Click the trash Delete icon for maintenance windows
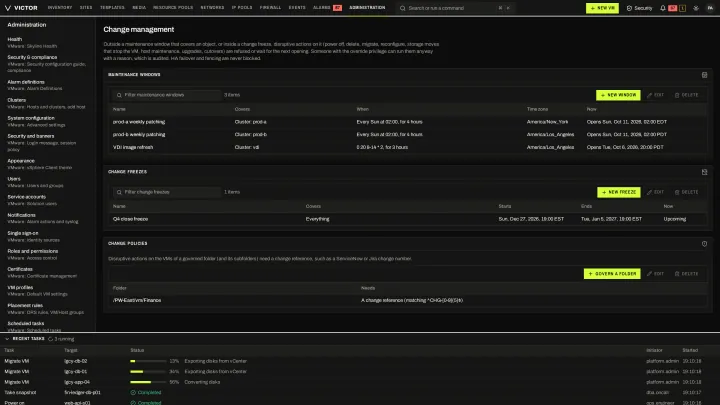 (677, 95)
